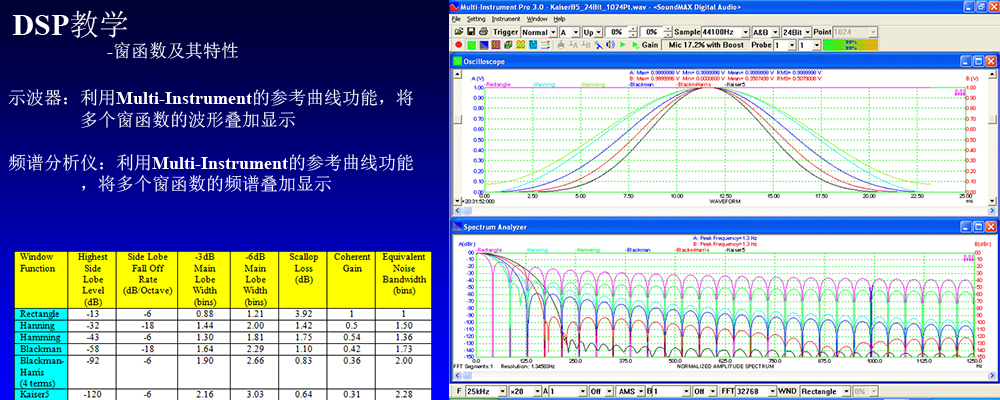
Task: Click the Spectrum Analyzer window title icon
Action: [x=456, y=226]
